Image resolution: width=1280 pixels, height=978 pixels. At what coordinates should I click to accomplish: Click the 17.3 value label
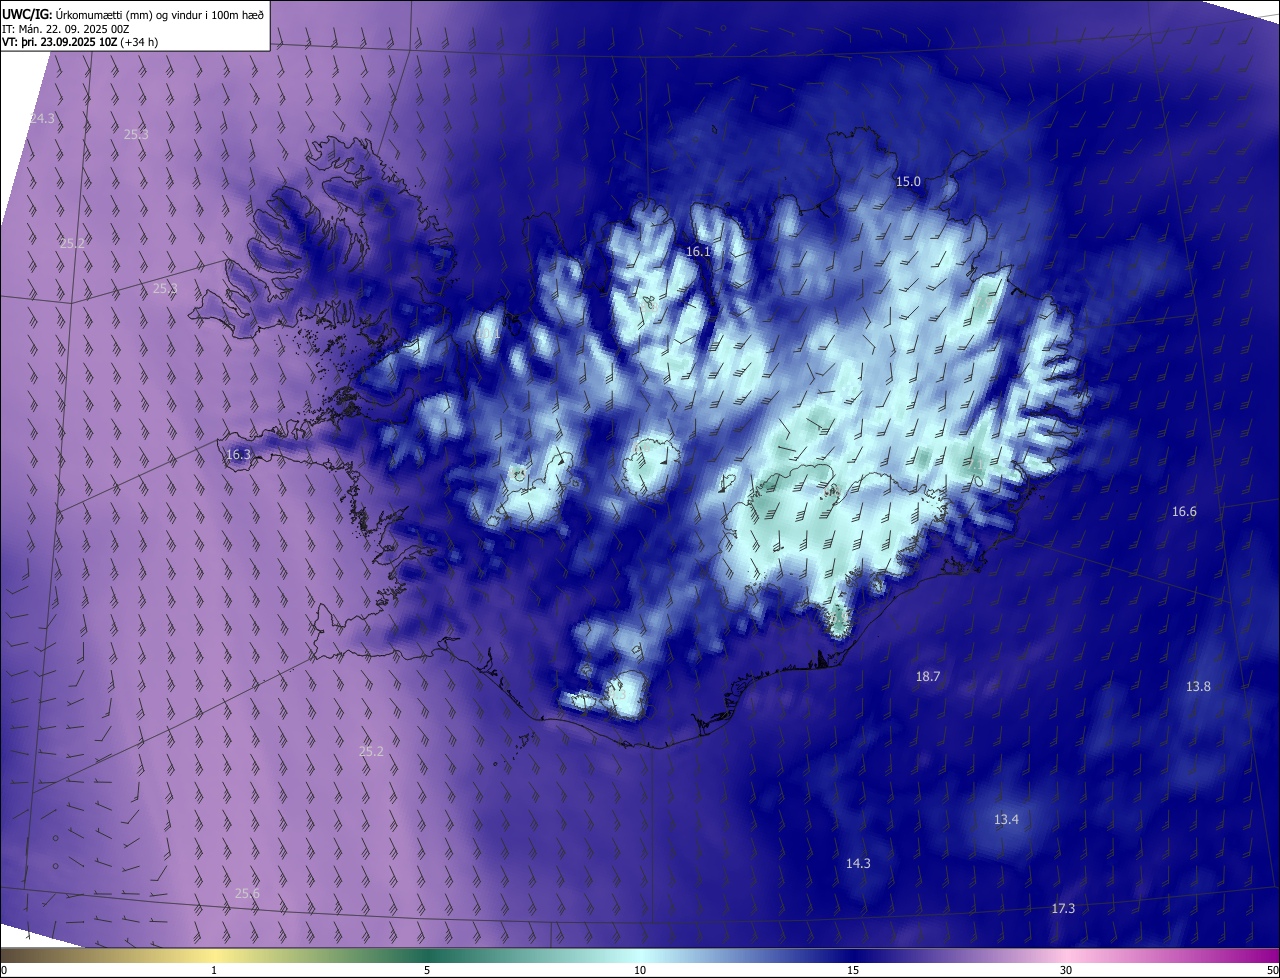coord(1063,909)
